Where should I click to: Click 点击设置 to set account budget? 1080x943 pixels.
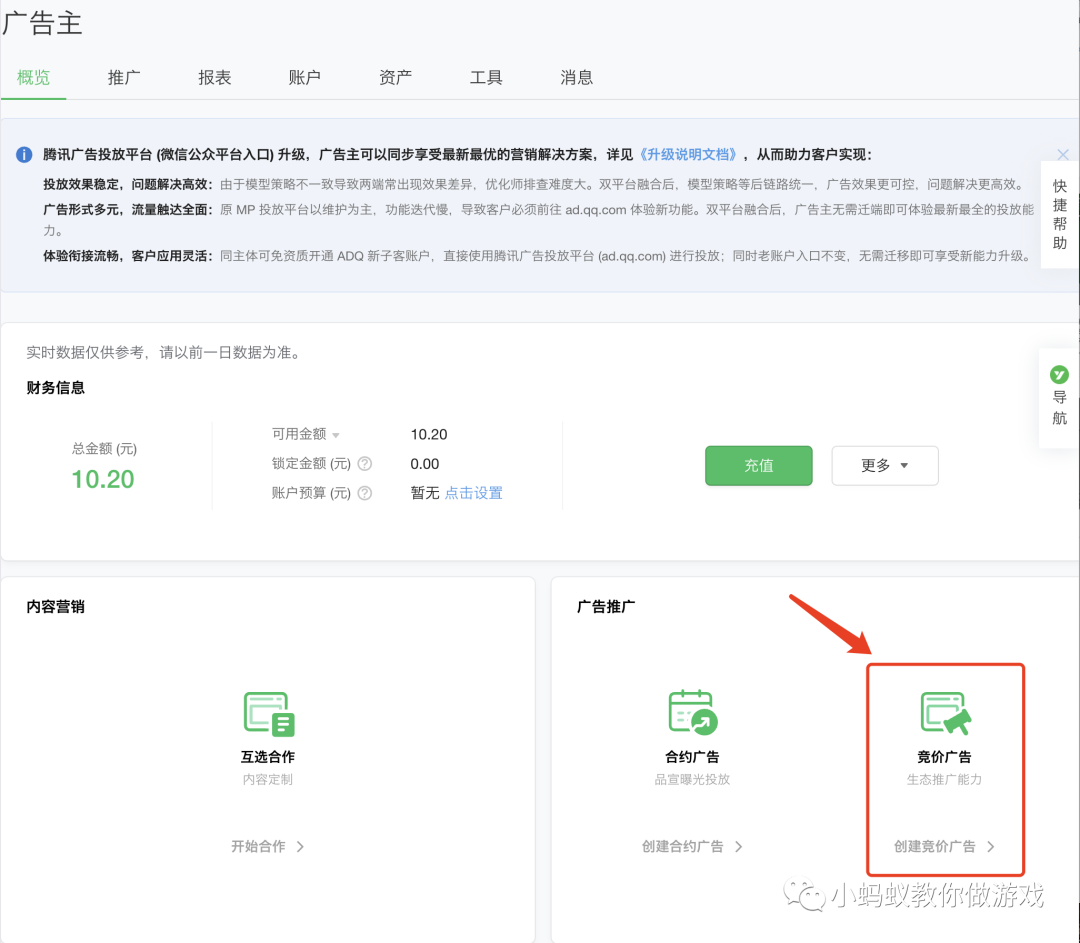tap(474, 493)
